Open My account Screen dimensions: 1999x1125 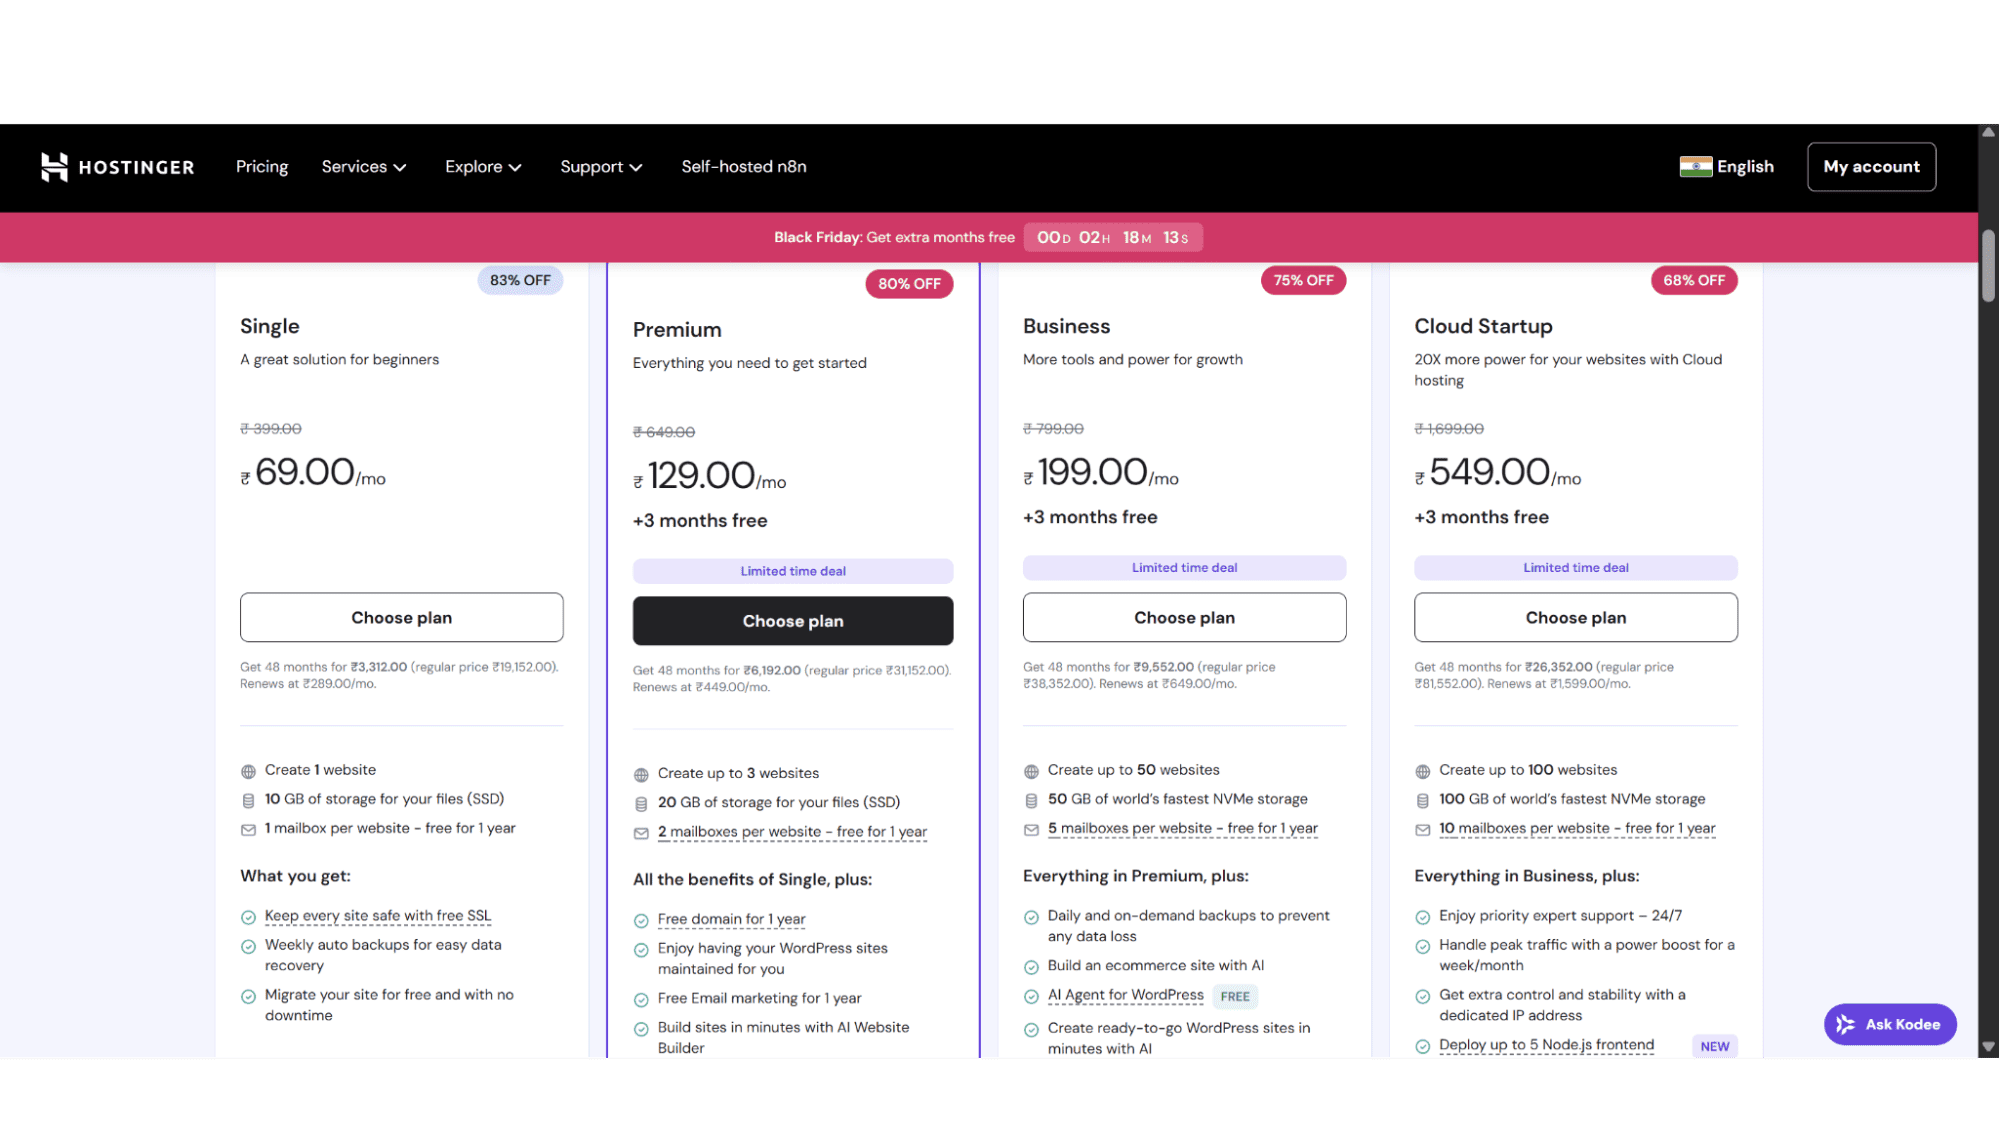tap(1871, 167)
